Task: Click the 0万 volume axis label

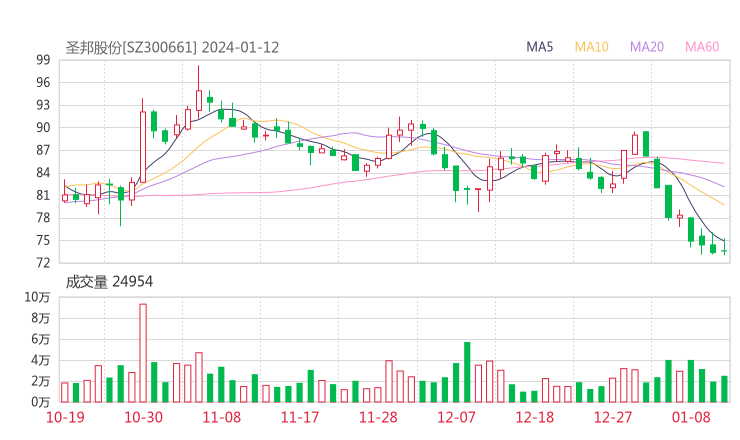Action: point(41,402)
